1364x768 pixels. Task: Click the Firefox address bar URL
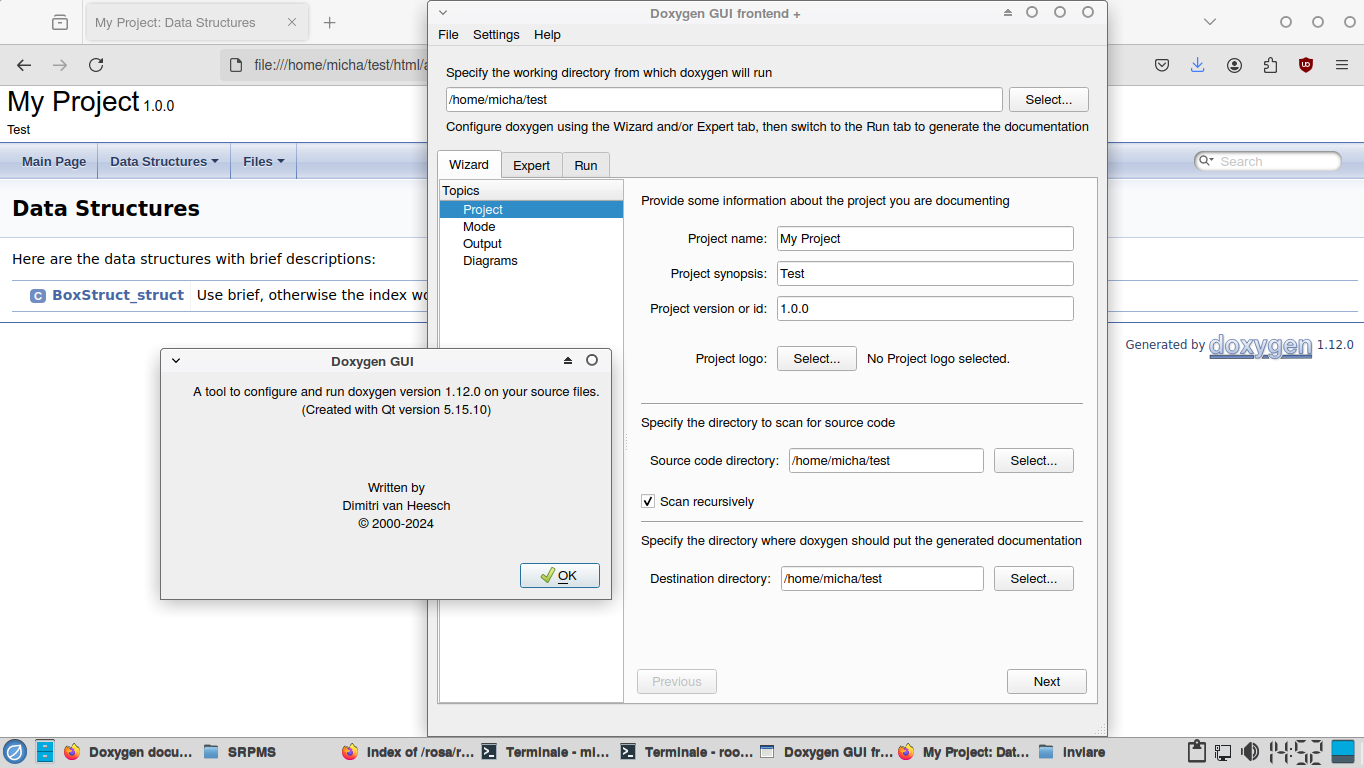(340, 65)
